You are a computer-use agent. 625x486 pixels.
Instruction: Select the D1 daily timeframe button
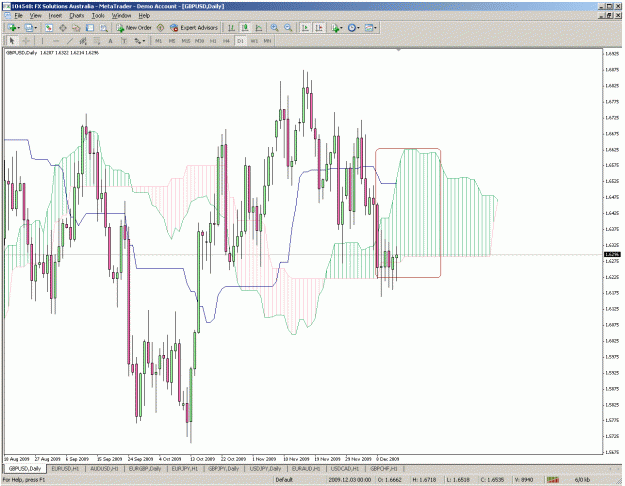(240, 41)
